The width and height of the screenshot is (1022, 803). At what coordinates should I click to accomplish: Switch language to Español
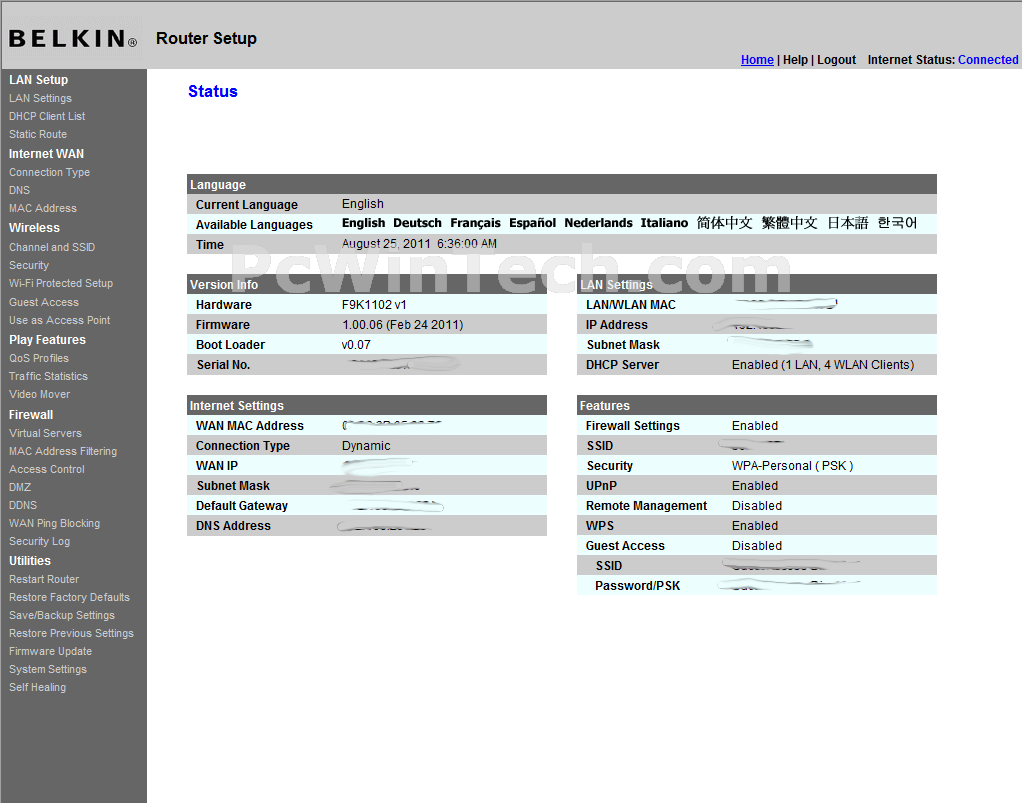tap(533, 224)
